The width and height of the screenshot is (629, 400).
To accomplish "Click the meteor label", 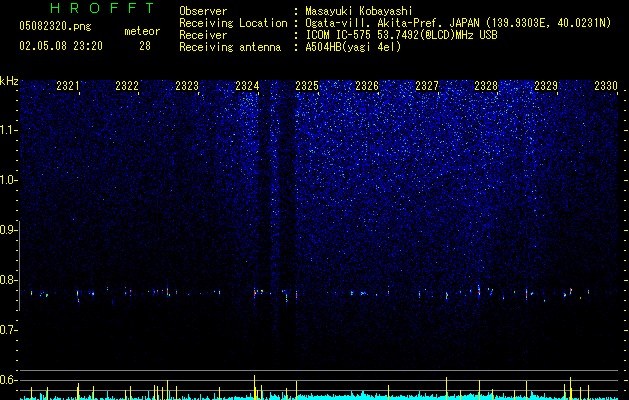I will tap(142, 31).
